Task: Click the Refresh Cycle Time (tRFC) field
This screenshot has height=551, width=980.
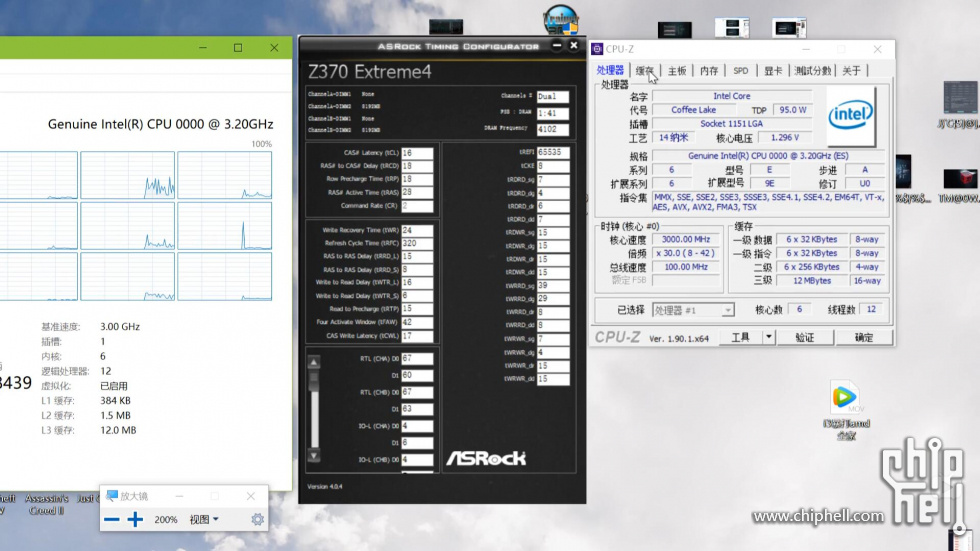Action: (x=418, y=244)
